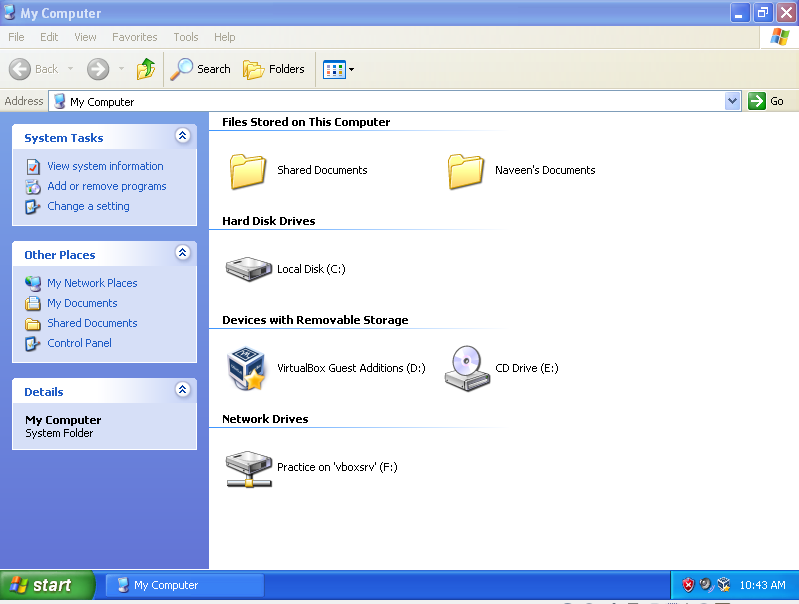The width and height of the screenshot is (799, 604).
Task: Click View system information link
Action: click(105, 166)
